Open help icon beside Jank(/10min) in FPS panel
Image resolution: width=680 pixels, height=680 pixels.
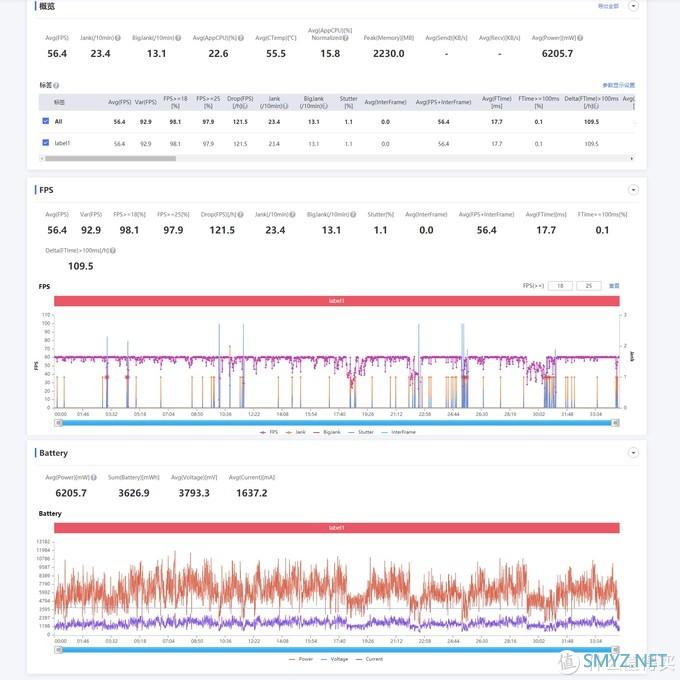click(x=293, y=215)
